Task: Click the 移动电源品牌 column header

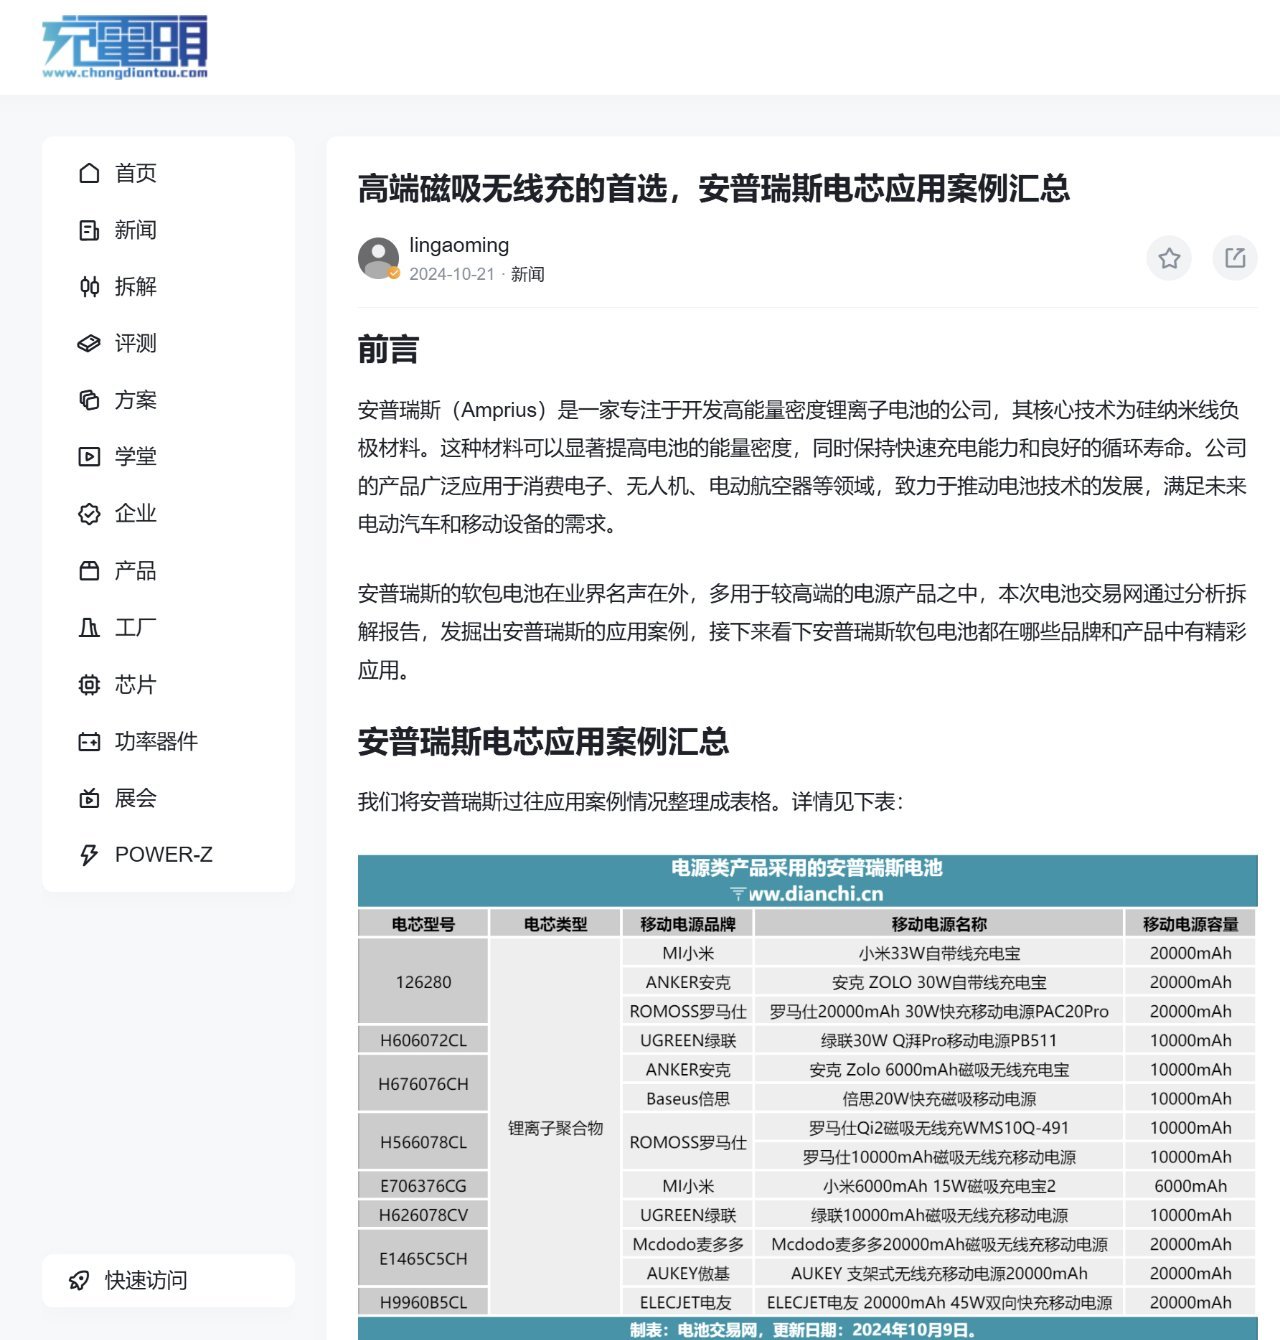Action: point(687,924)
